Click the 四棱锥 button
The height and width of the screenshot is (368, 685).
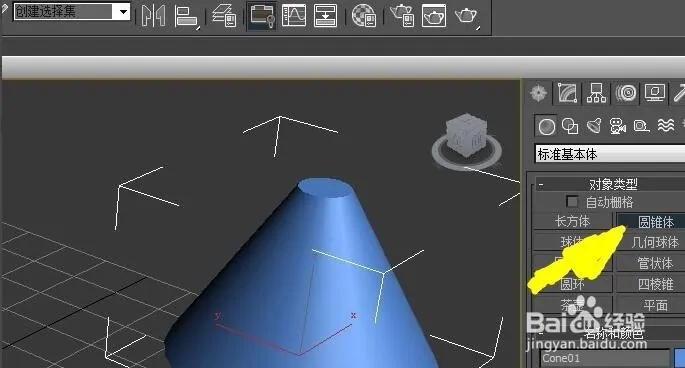pos(651,284)
